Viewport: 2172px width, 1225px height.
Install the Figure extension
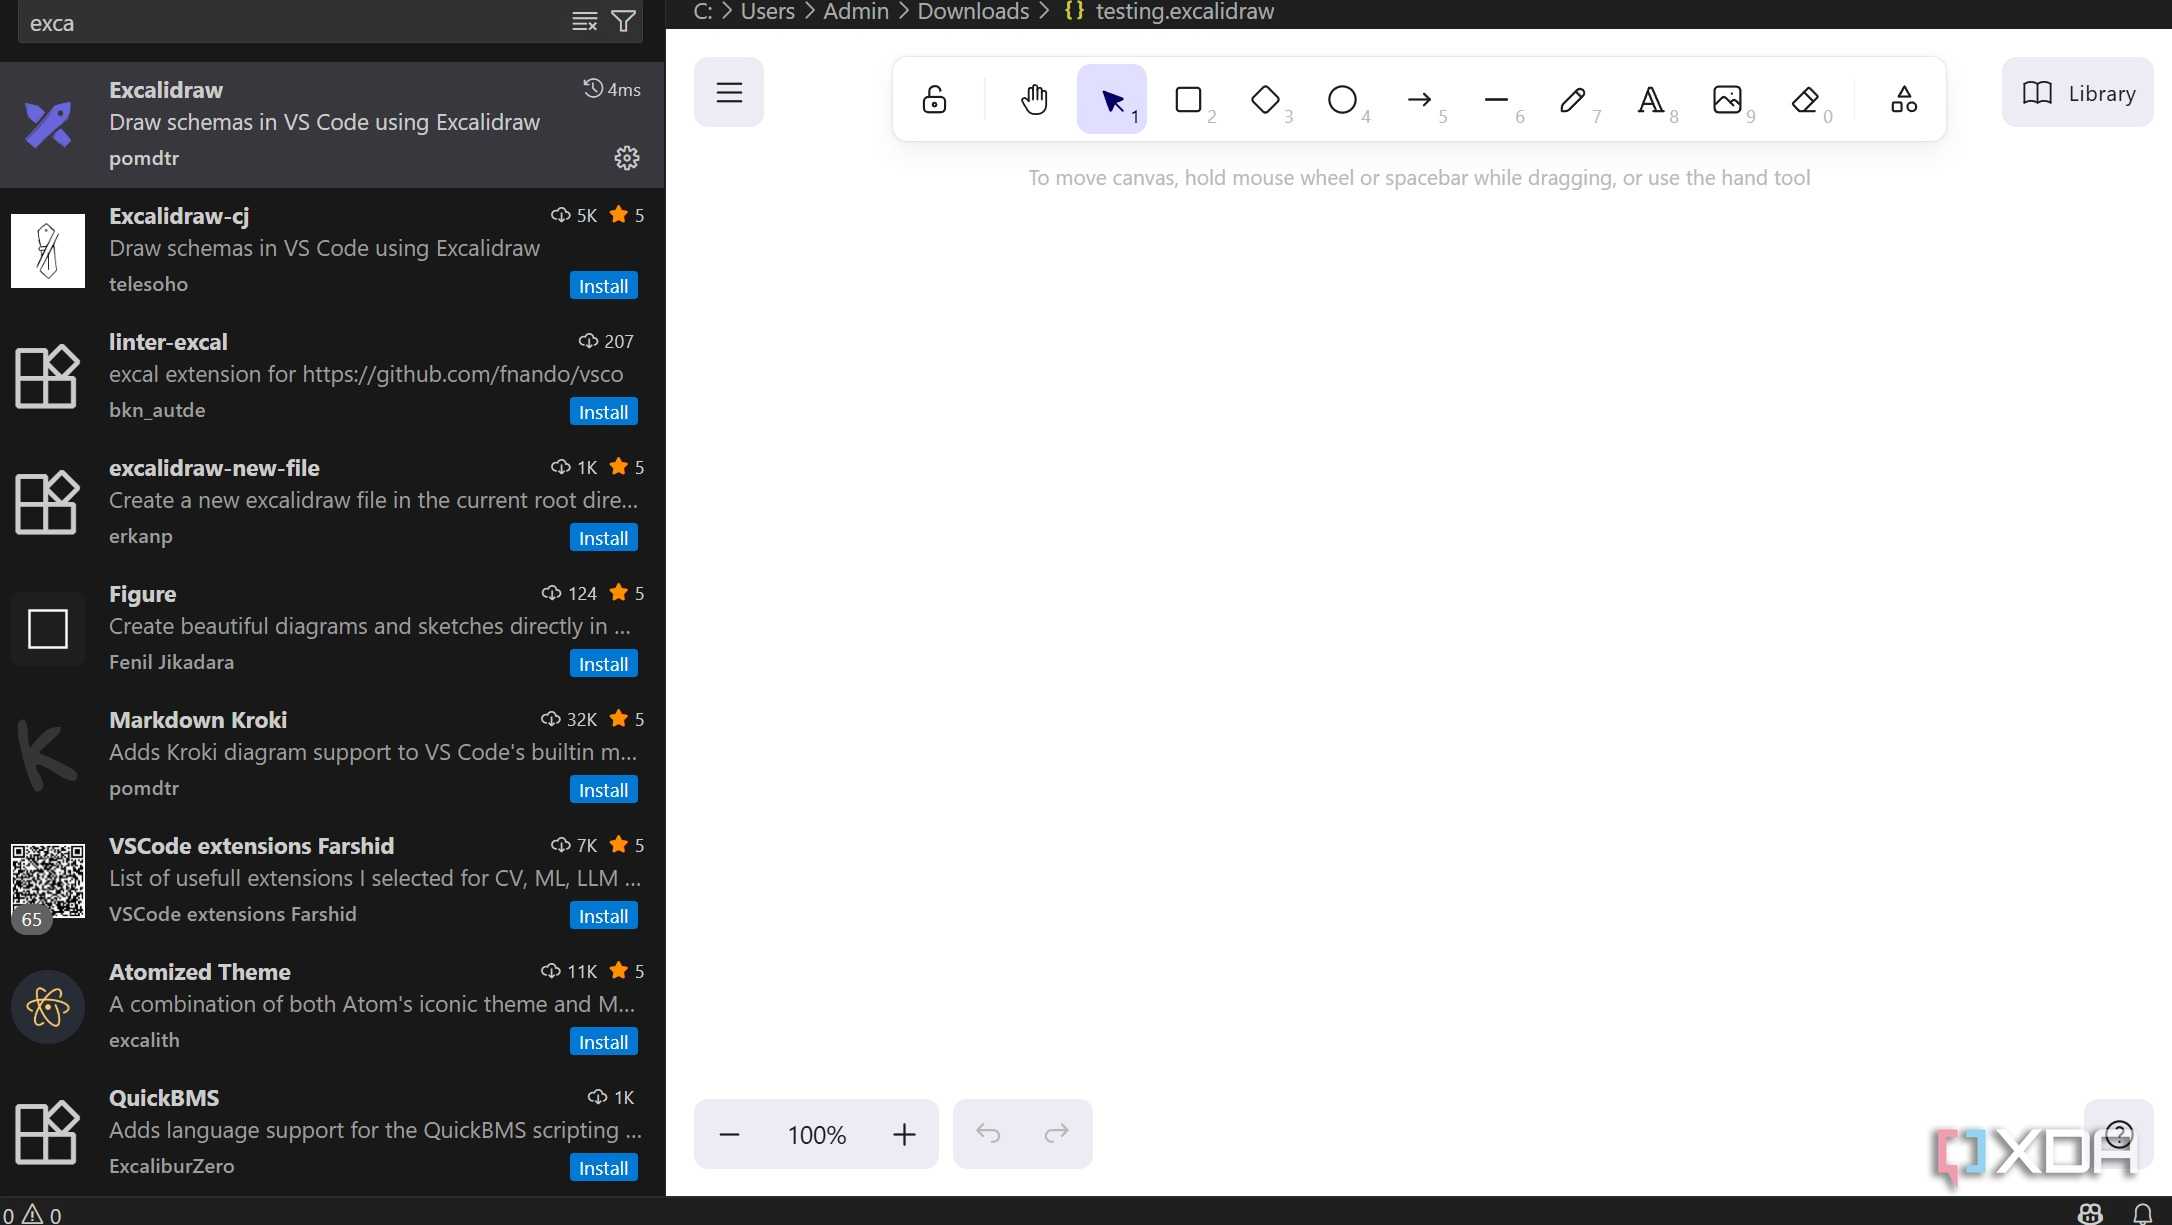(x=604, y=664)
